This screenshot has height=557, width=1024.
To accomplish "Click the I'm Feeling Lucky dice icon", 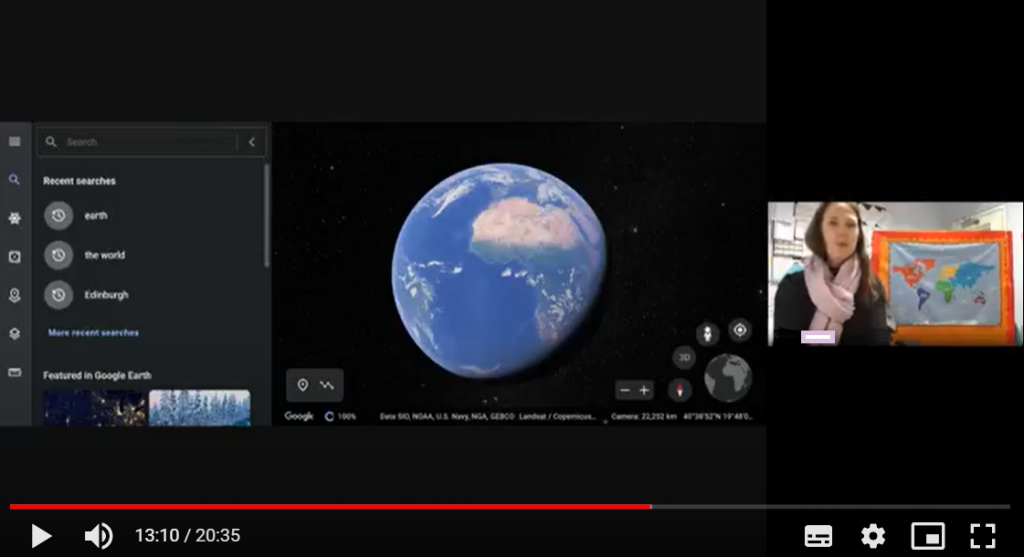I will tap(14, 257).
